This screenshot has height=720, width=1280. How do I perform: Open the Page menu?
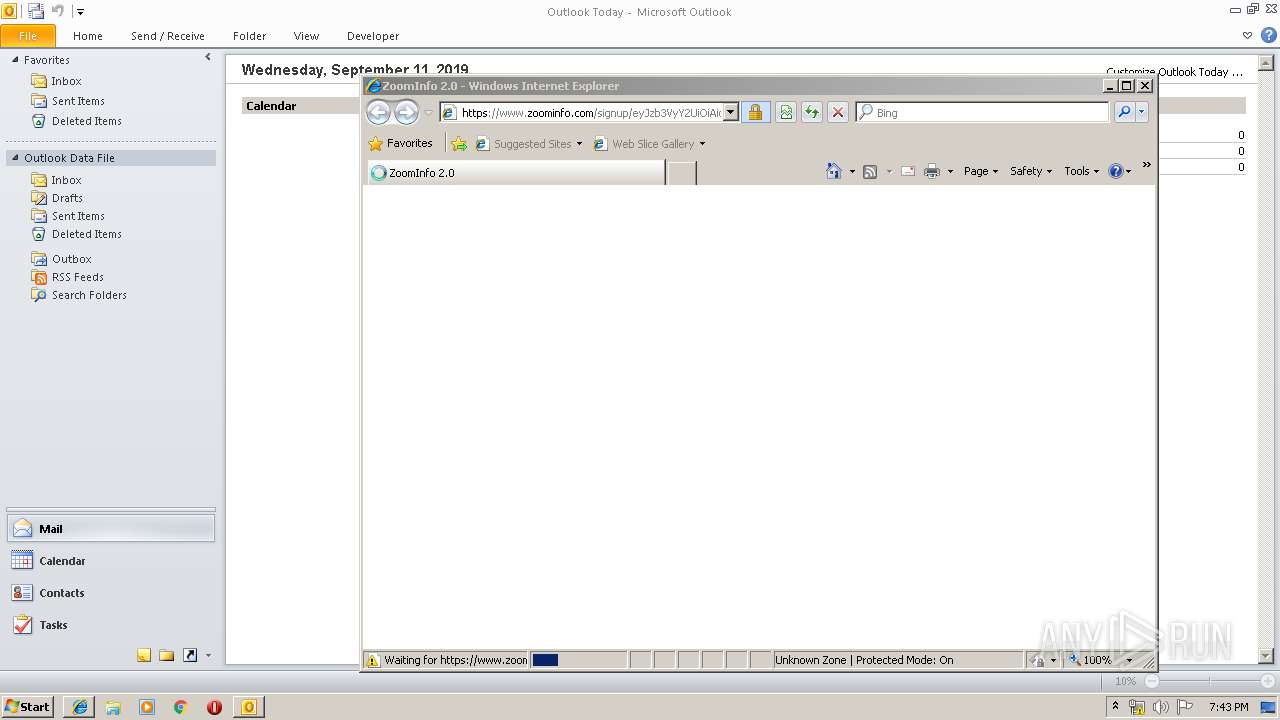pyautogui.click(x=981, y=171)
